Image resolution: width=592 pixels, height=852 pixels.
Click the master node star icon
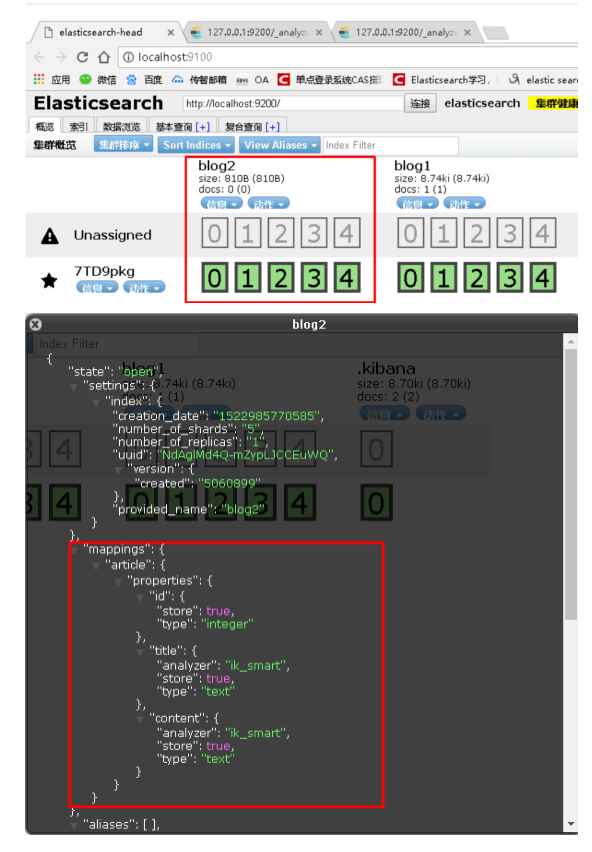(x=49, y=280)
